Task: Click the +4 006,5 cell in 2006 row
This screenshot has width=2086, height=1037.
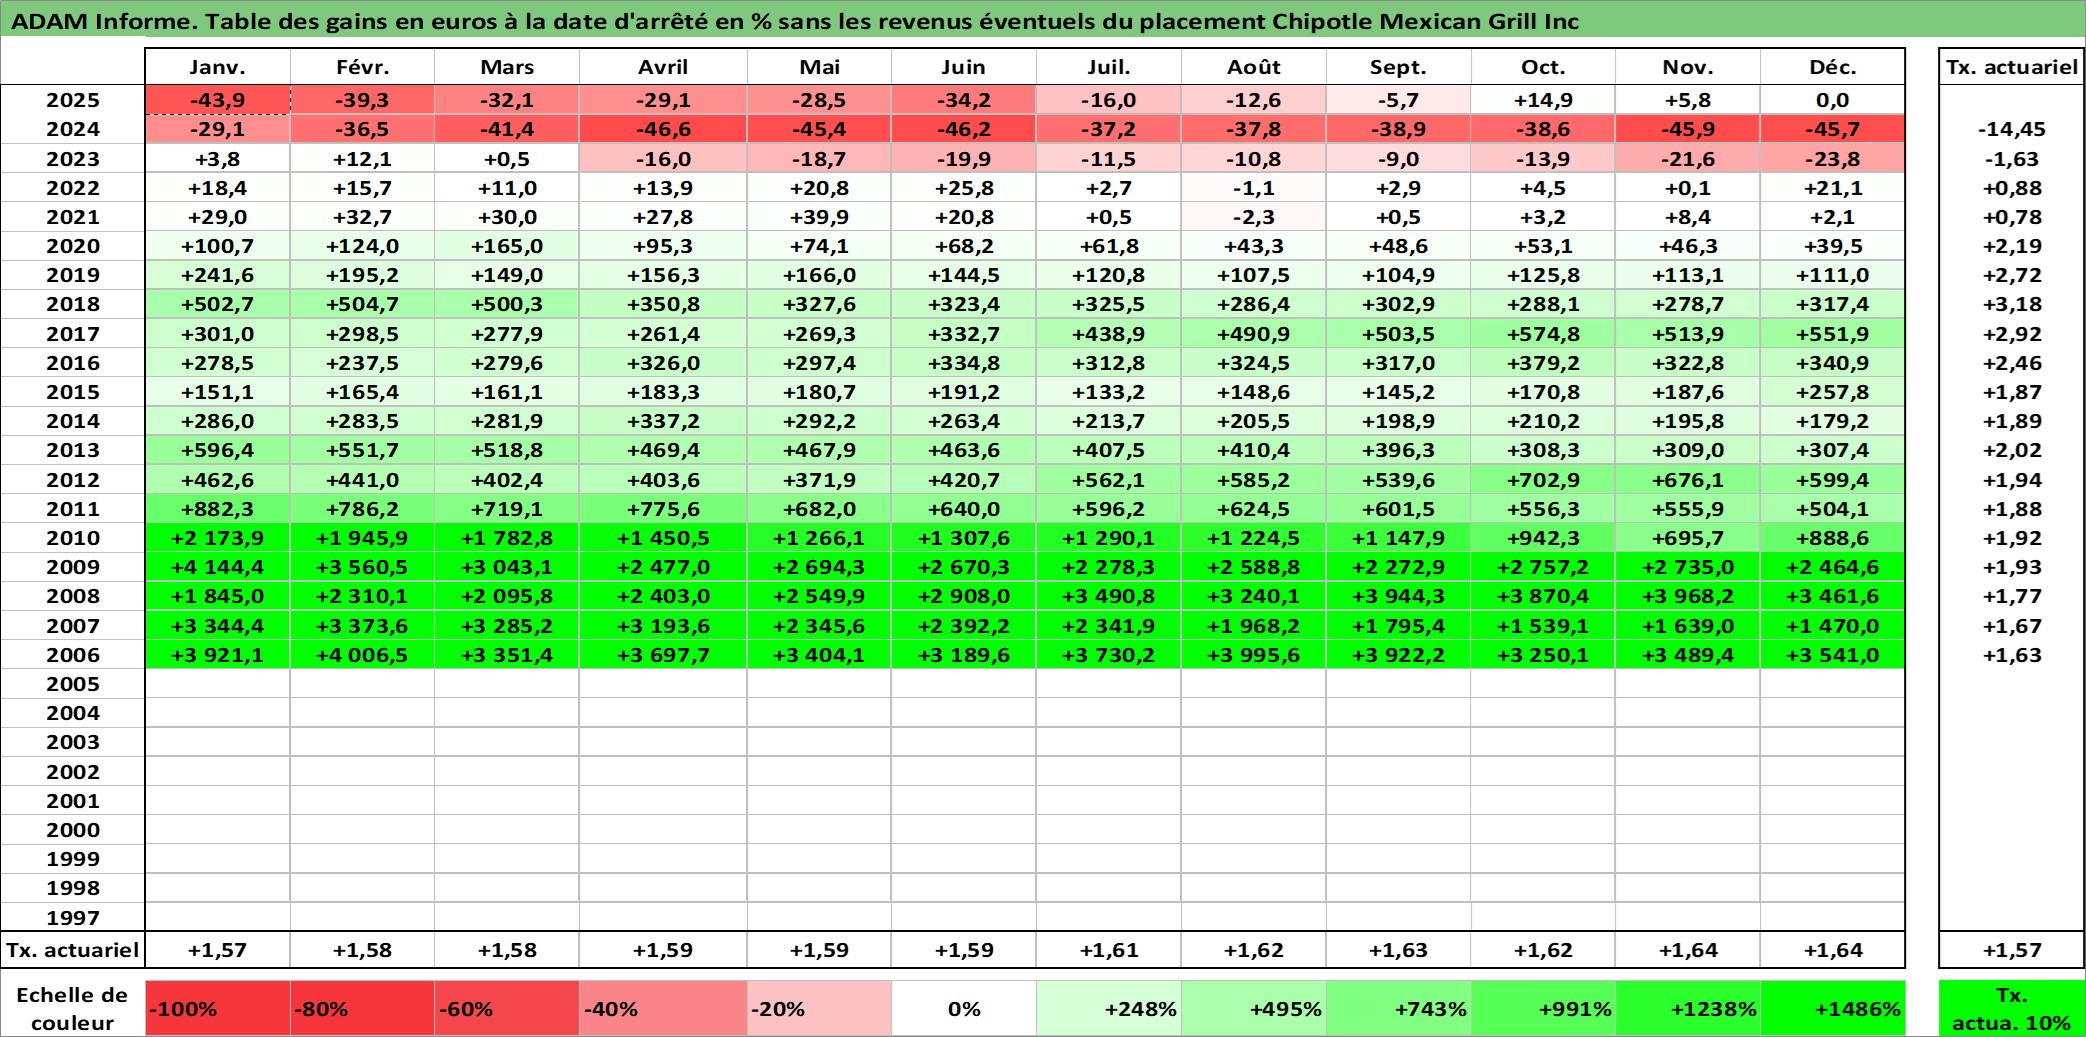Action: [x=362, y=655]
